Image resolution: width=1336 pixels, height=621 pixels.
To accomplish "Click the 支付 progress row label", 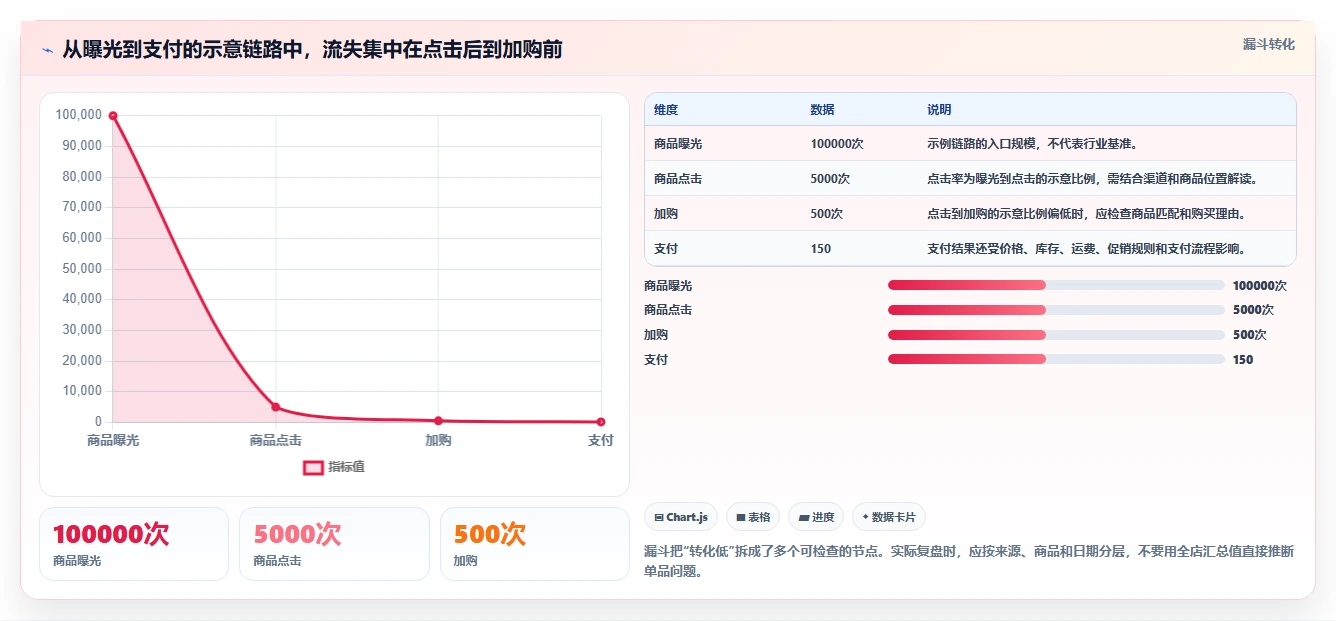I will [656, 360].
